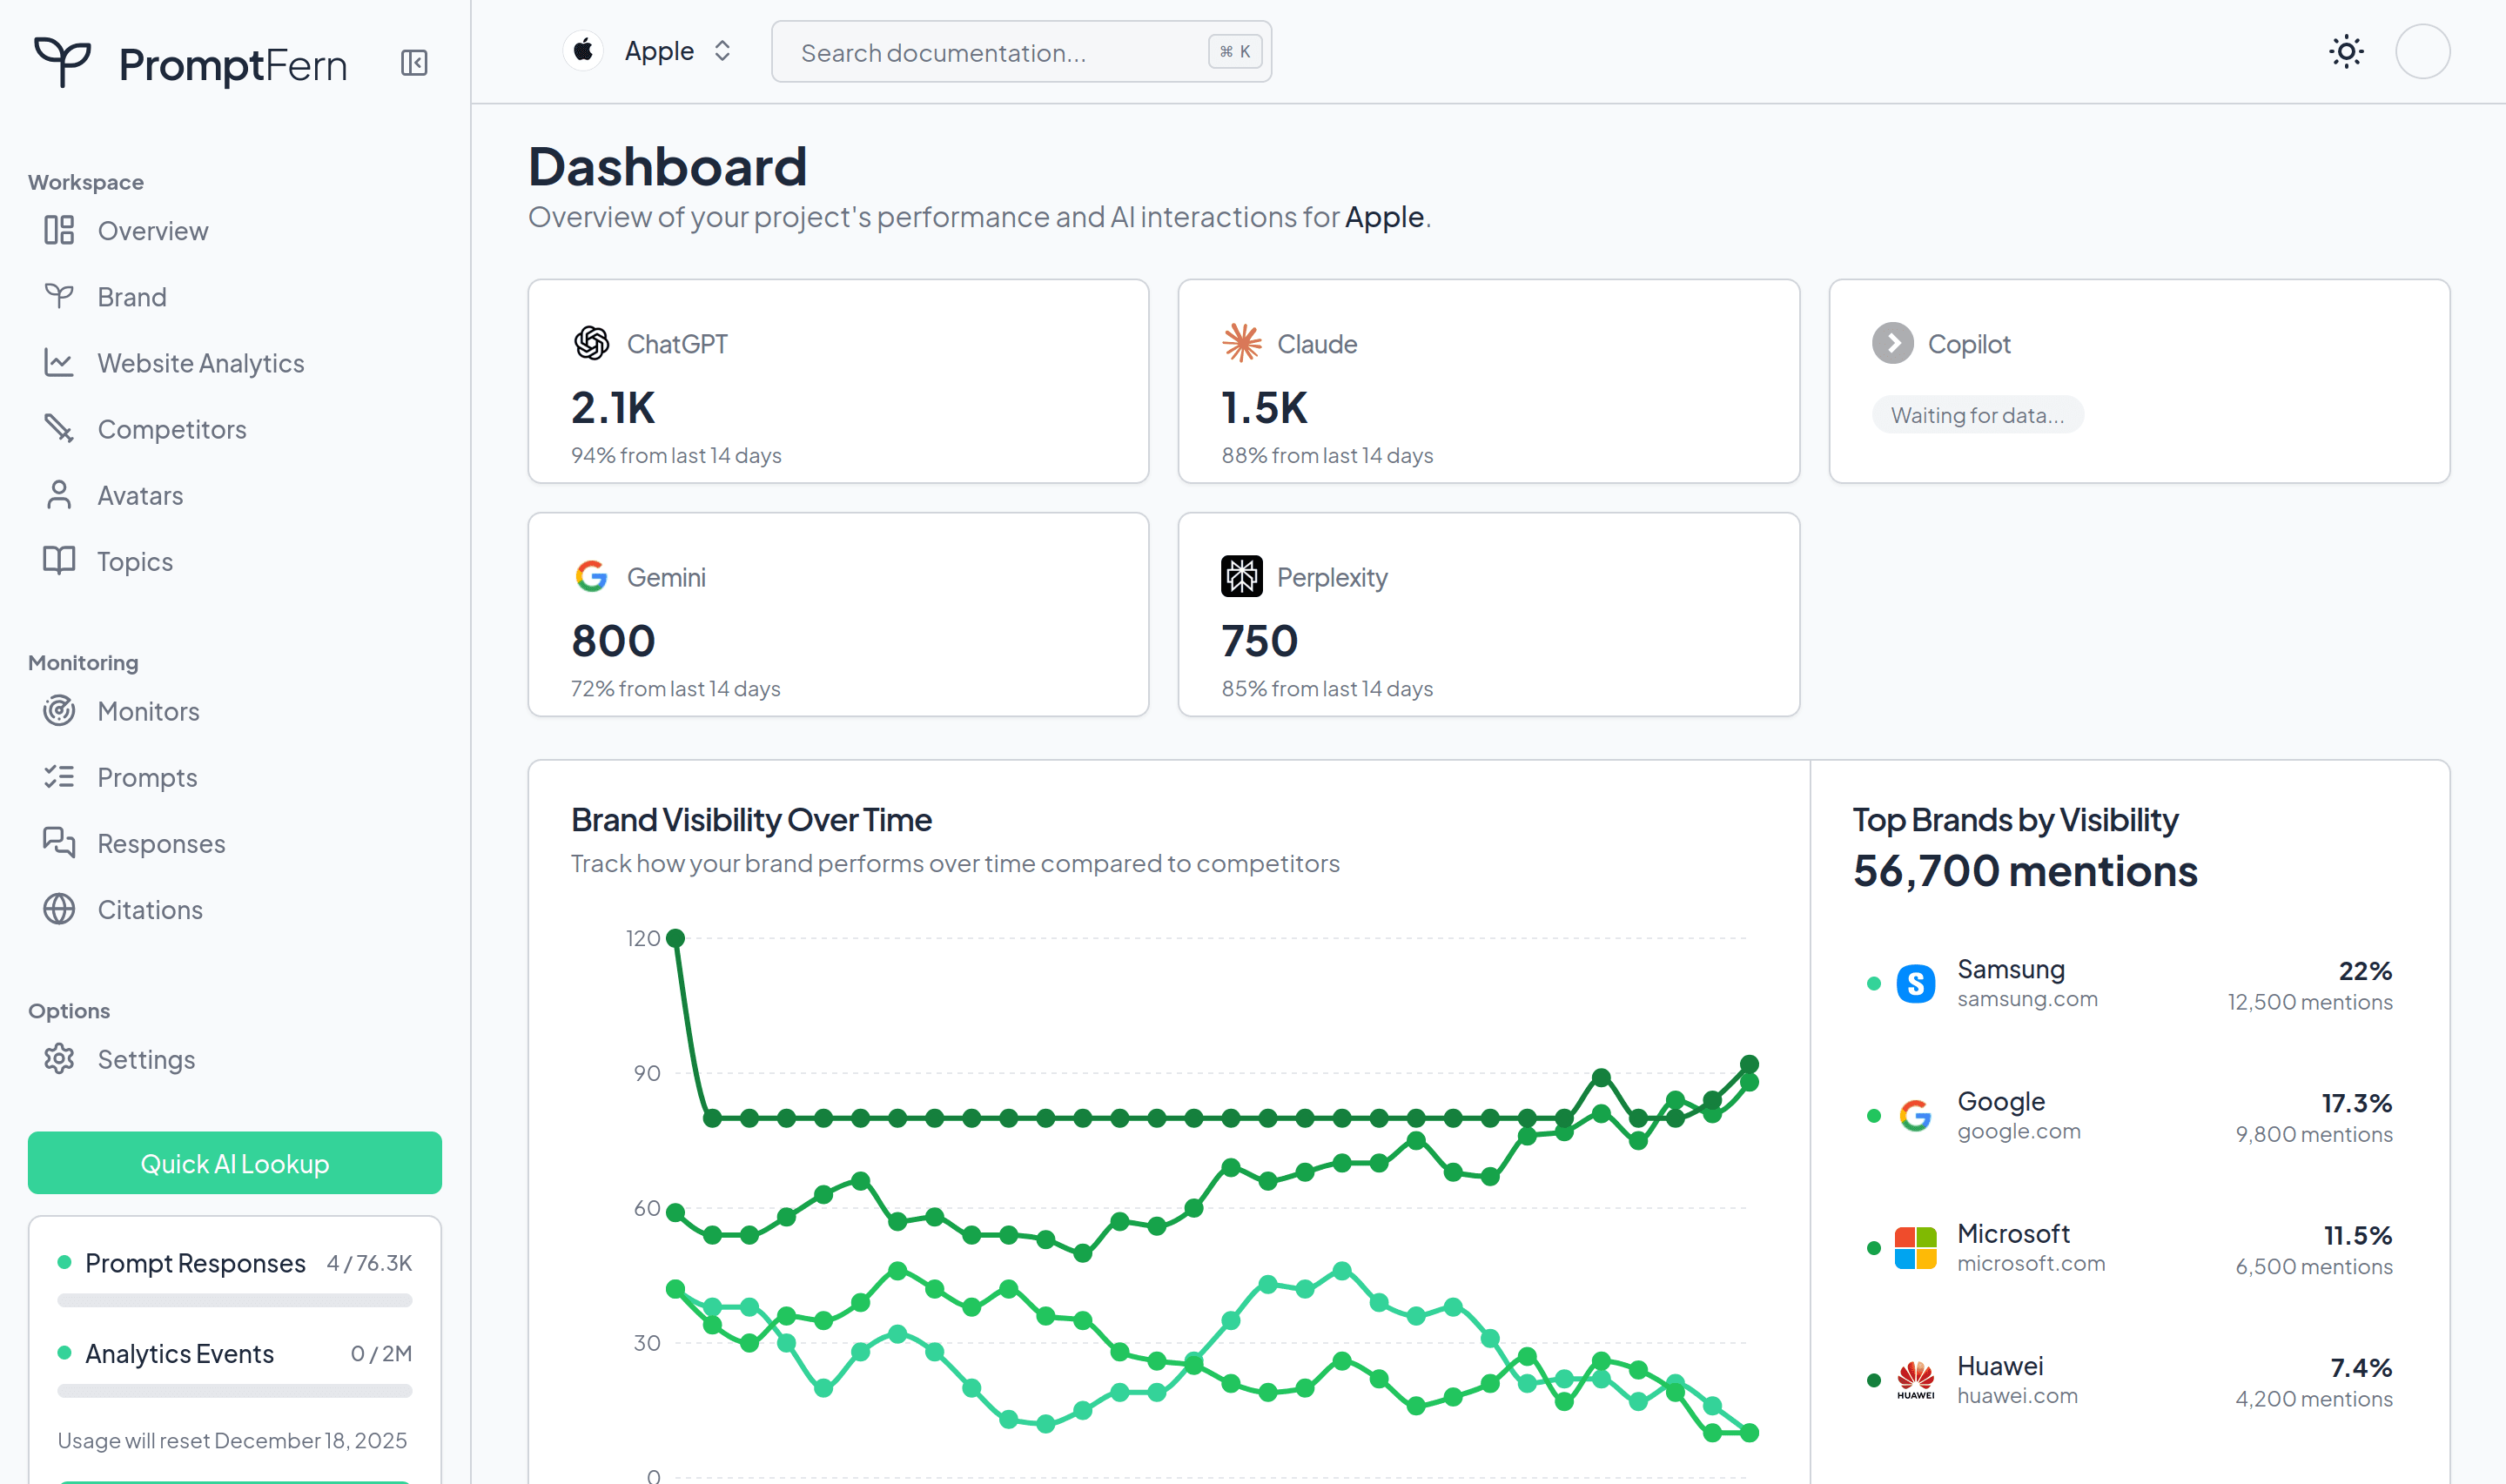Open the Apple project switcher
The image size is (2506, 1484).
(x=649, y=50)
